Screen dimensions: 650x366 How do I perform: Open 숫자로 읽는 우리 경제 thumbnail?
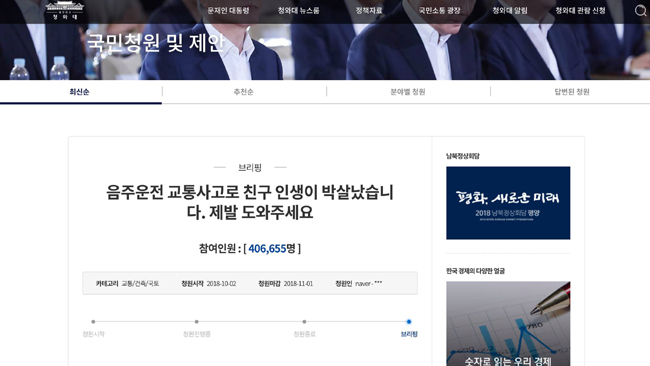tap(508, 324)
